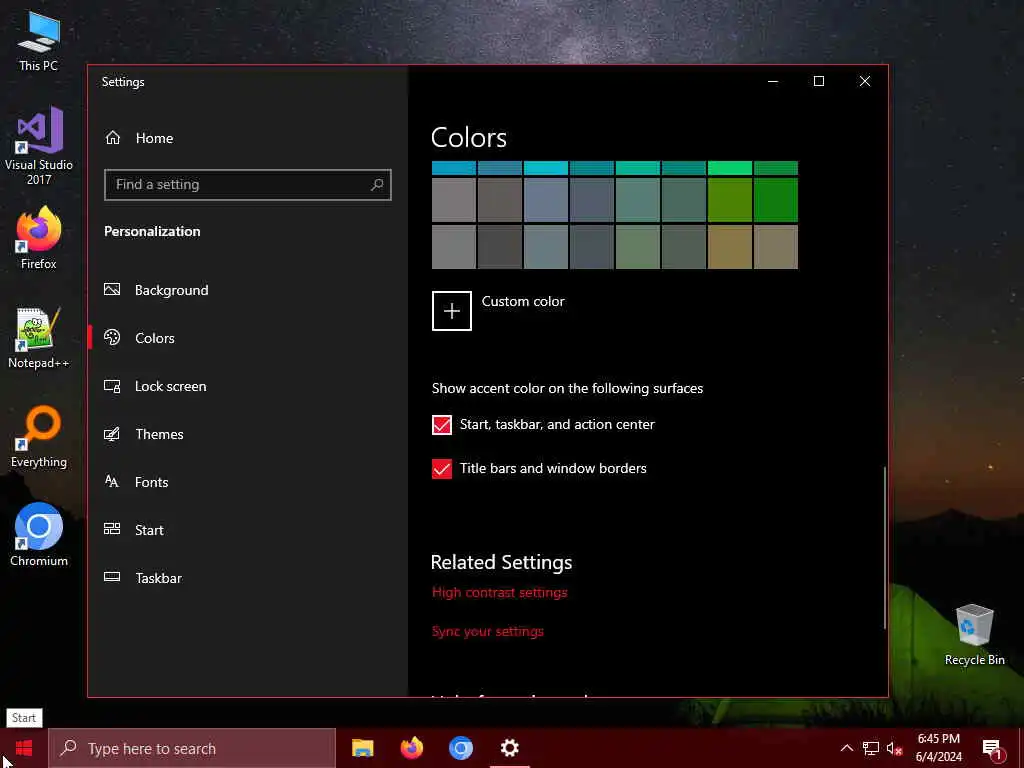Uncheck Title bars and window borders
The image size is (1024, 768).
click(441, 469)
